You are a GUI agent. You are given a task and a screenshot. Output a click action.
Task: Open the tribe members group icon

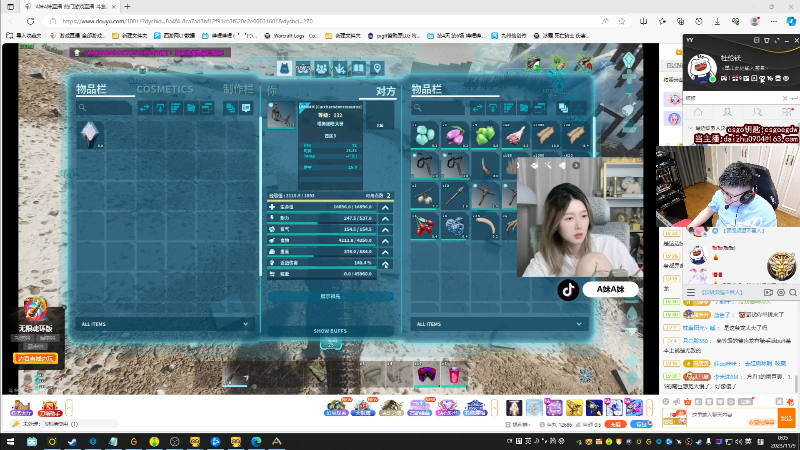pos(321,68)
